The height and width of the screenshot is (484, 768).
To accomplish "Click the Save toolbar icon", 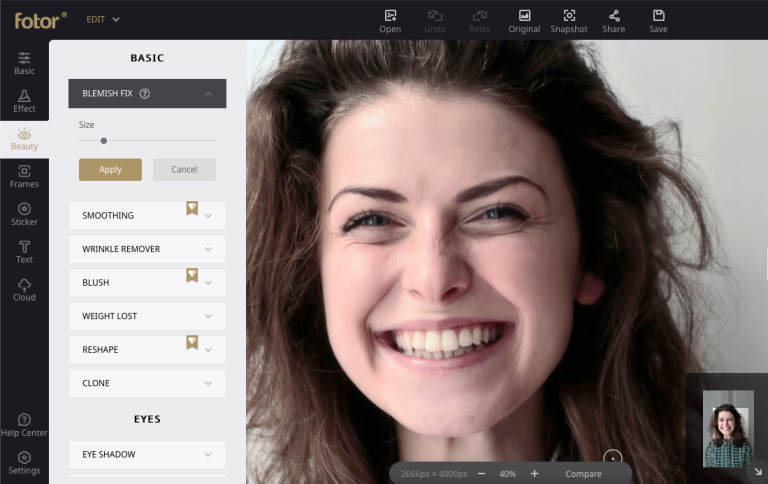I will coord(658,22).
